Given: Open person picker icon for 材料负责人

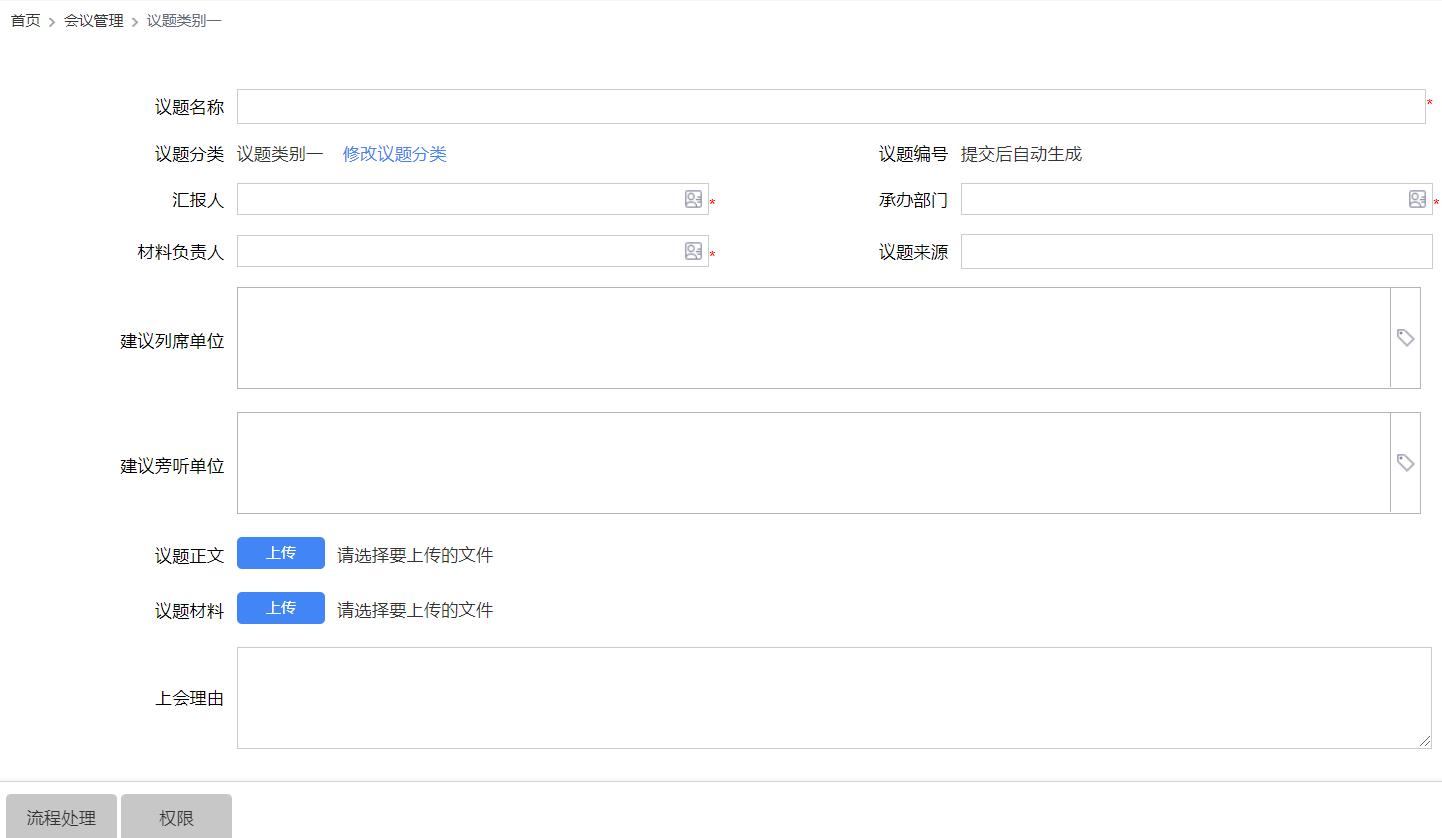Looking at the screenshot, I should coord(693,252).
